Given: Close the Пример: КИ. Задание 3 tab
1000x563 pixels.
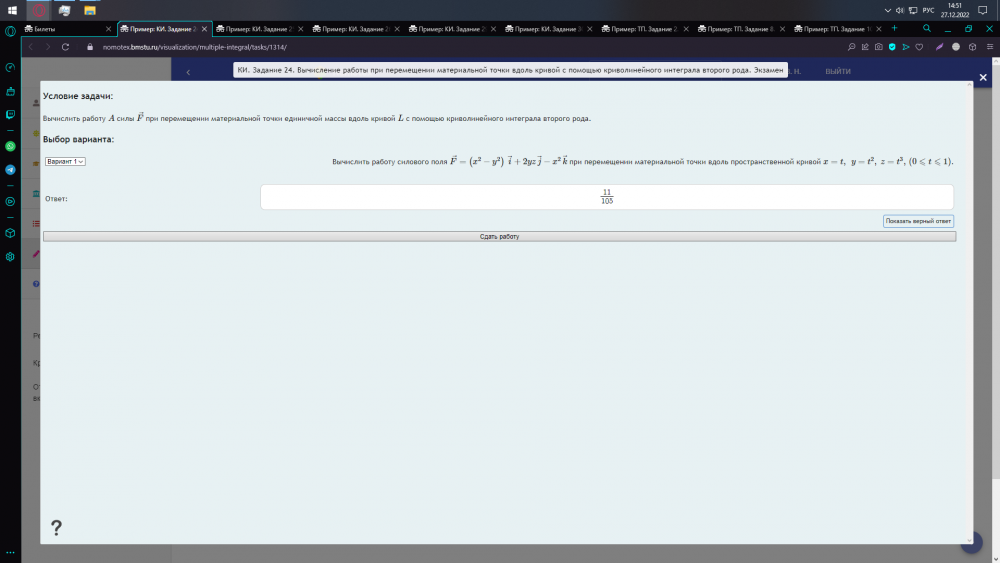Looking at the screenshot, I should tap(589, 29).
